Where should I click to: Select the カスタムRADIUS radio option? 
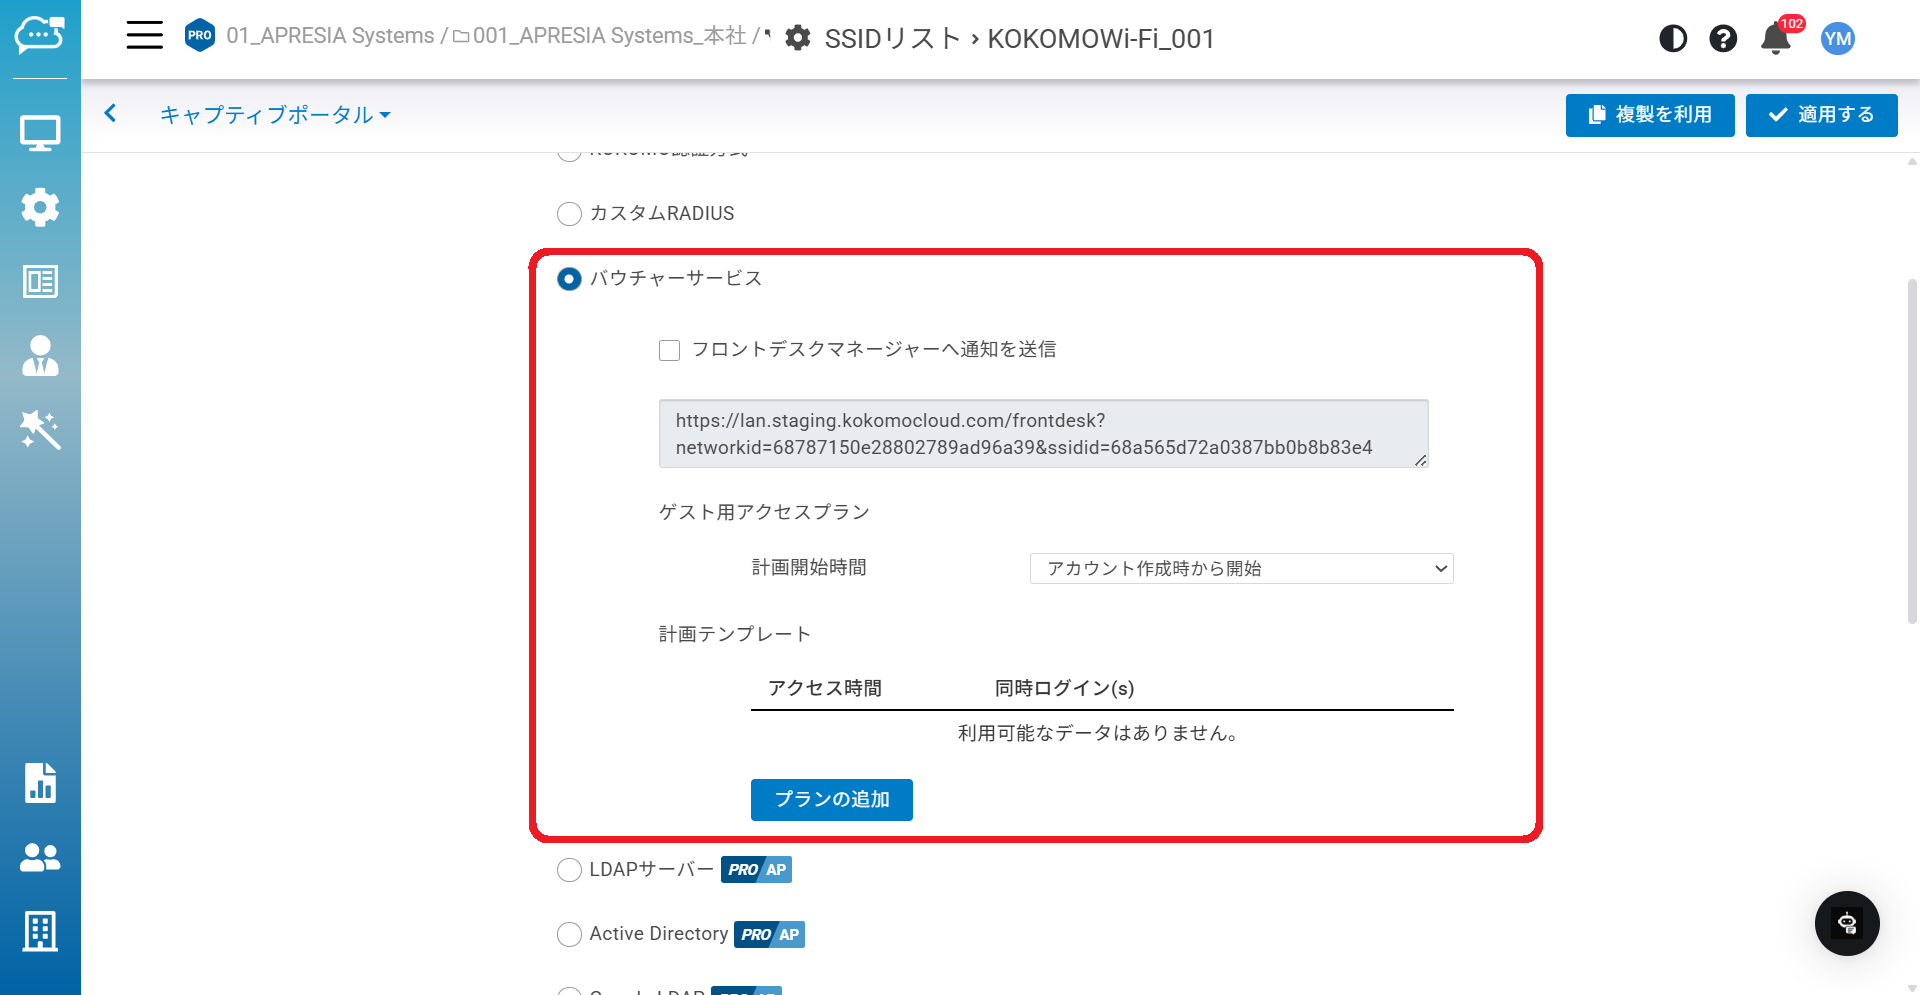[x=569, y=214]
